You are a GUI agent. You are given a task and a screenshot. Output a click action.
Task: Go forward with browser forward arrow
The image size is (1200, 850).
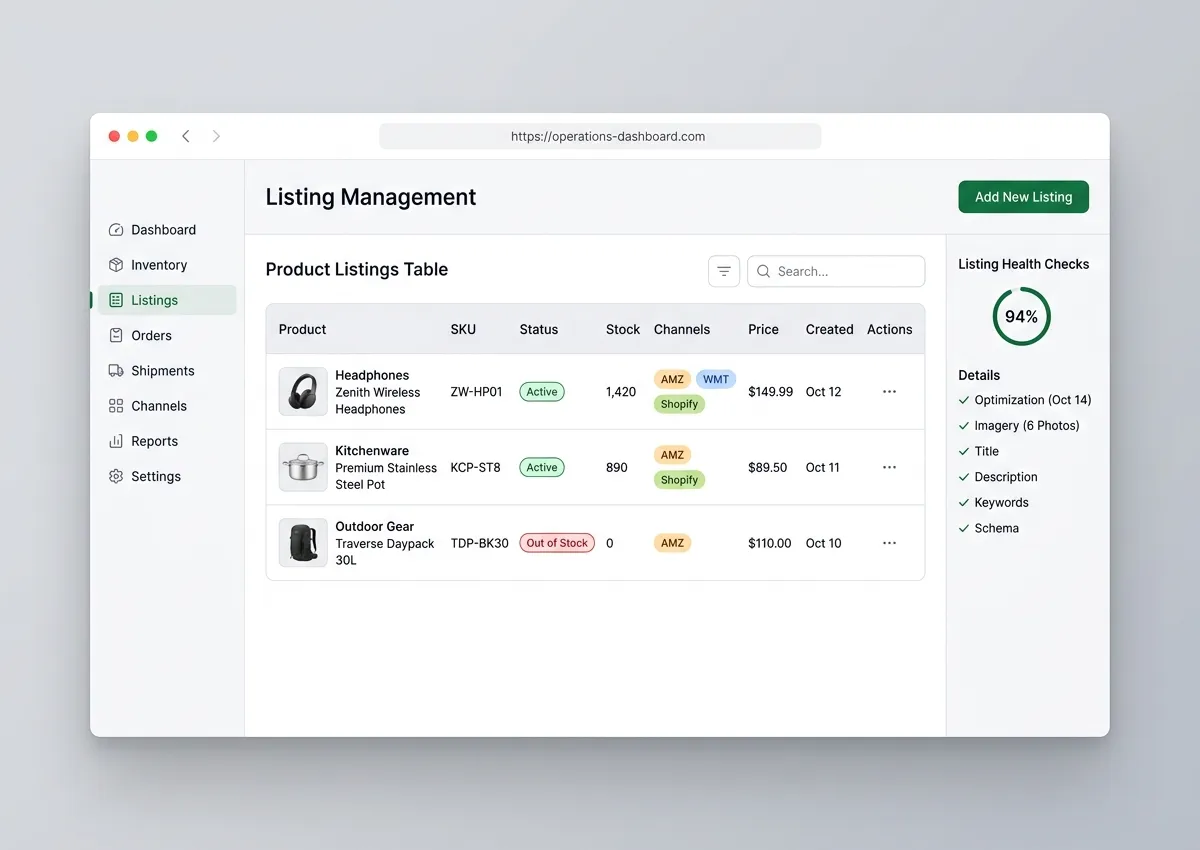pyautogui.click(x=216, y=136)
